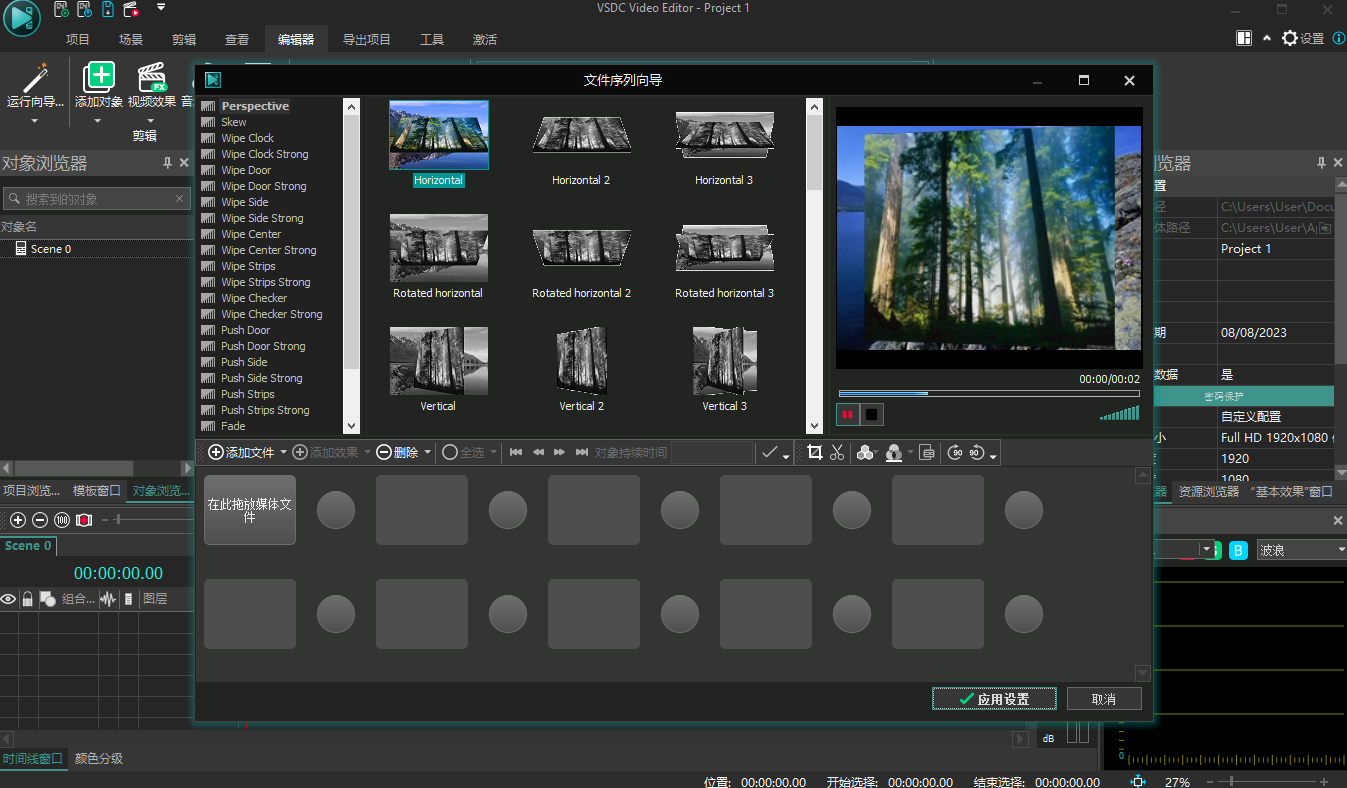Click the drop media files here tile

(250, 510)
